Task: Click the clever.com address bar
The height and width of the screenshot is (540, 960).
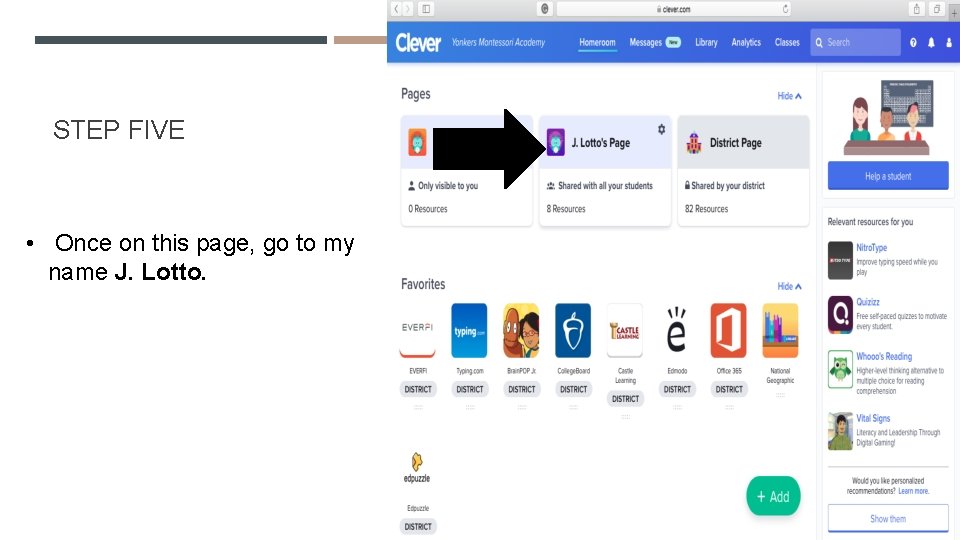Action: coord(673,9)
